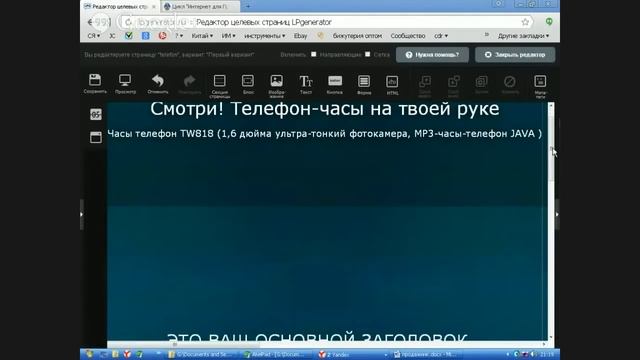Open the red round bookmark icon
640x360 pixels.
tap(162, 36)
